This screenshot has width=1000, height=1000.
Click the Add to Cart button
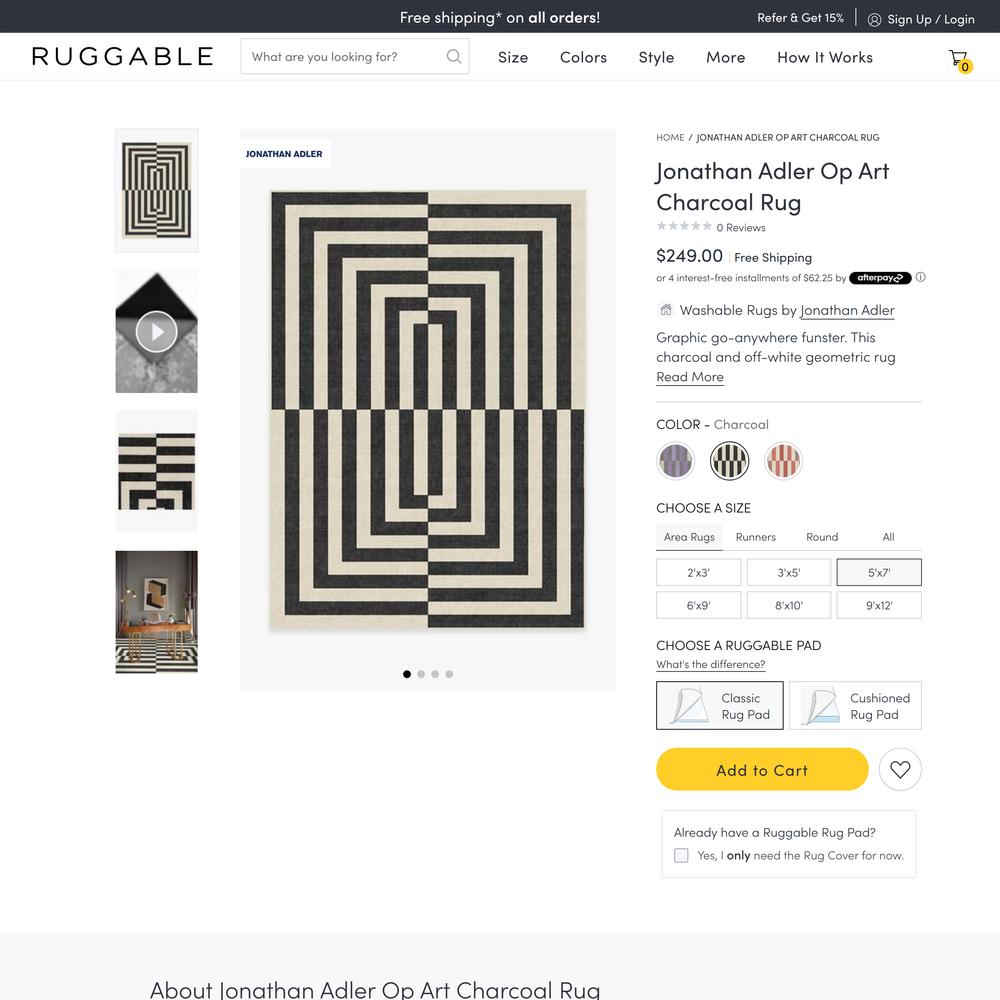(762, 770)
